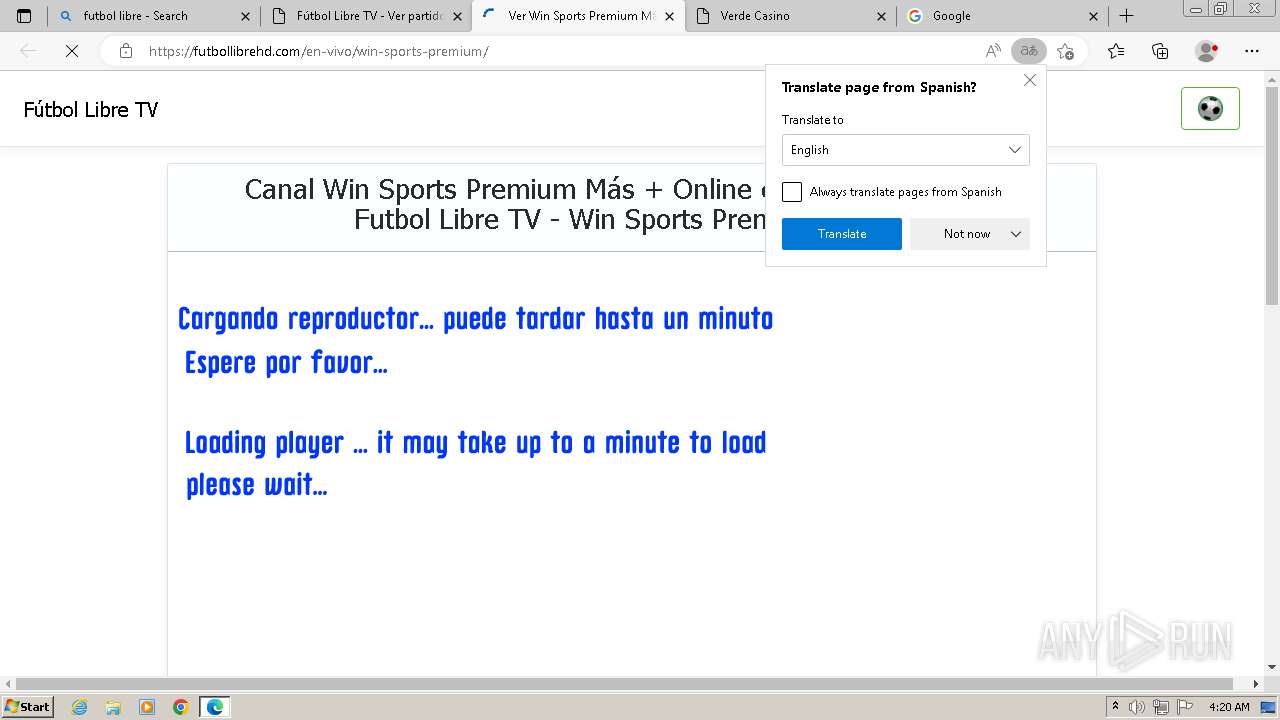Open the Action Center flag tray icon
Image resolution: width=1280 pixels, height=720 pixels.
[1185, 707]
